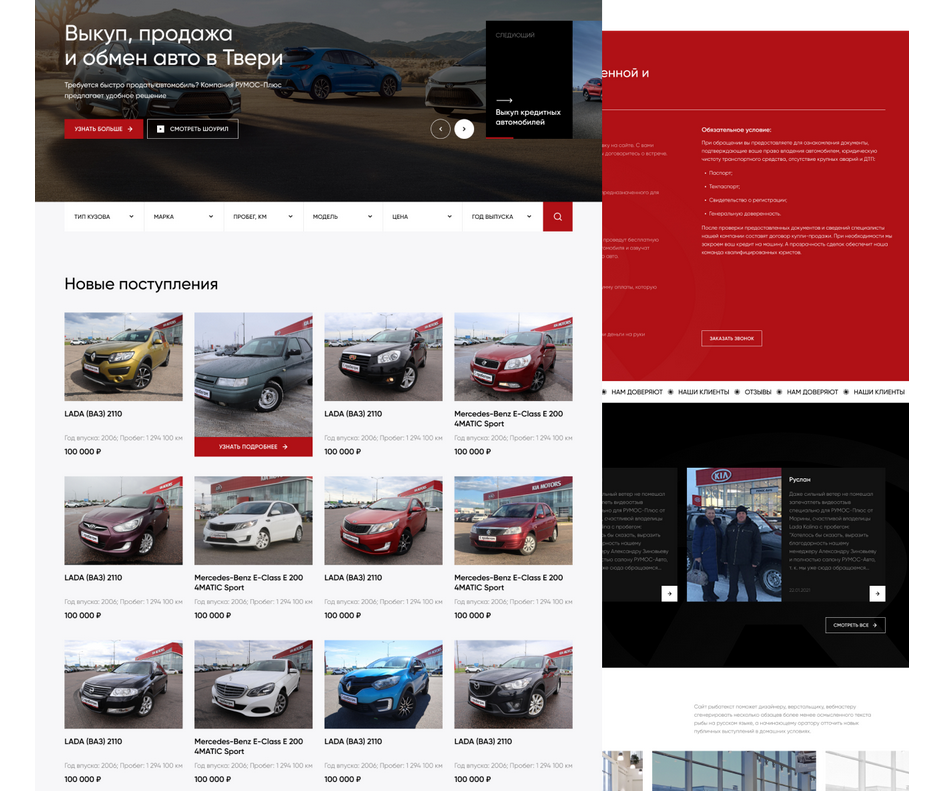Click the 'СЛЕДУЮЩИЙ' label on black card

click(515, 35)
